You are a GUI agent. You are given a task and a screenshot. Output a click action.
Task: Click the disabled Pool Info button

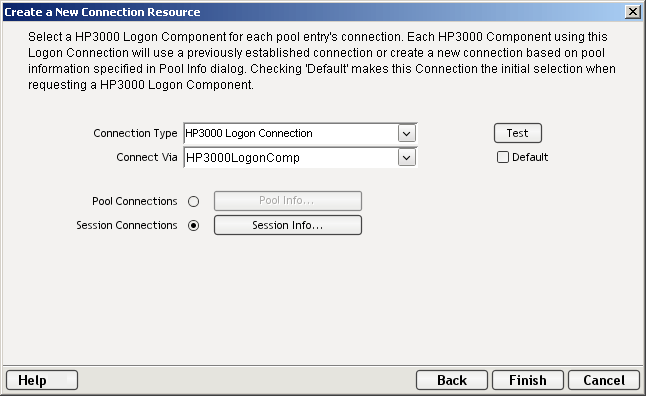pyautogui.click(x=288, y=201)
